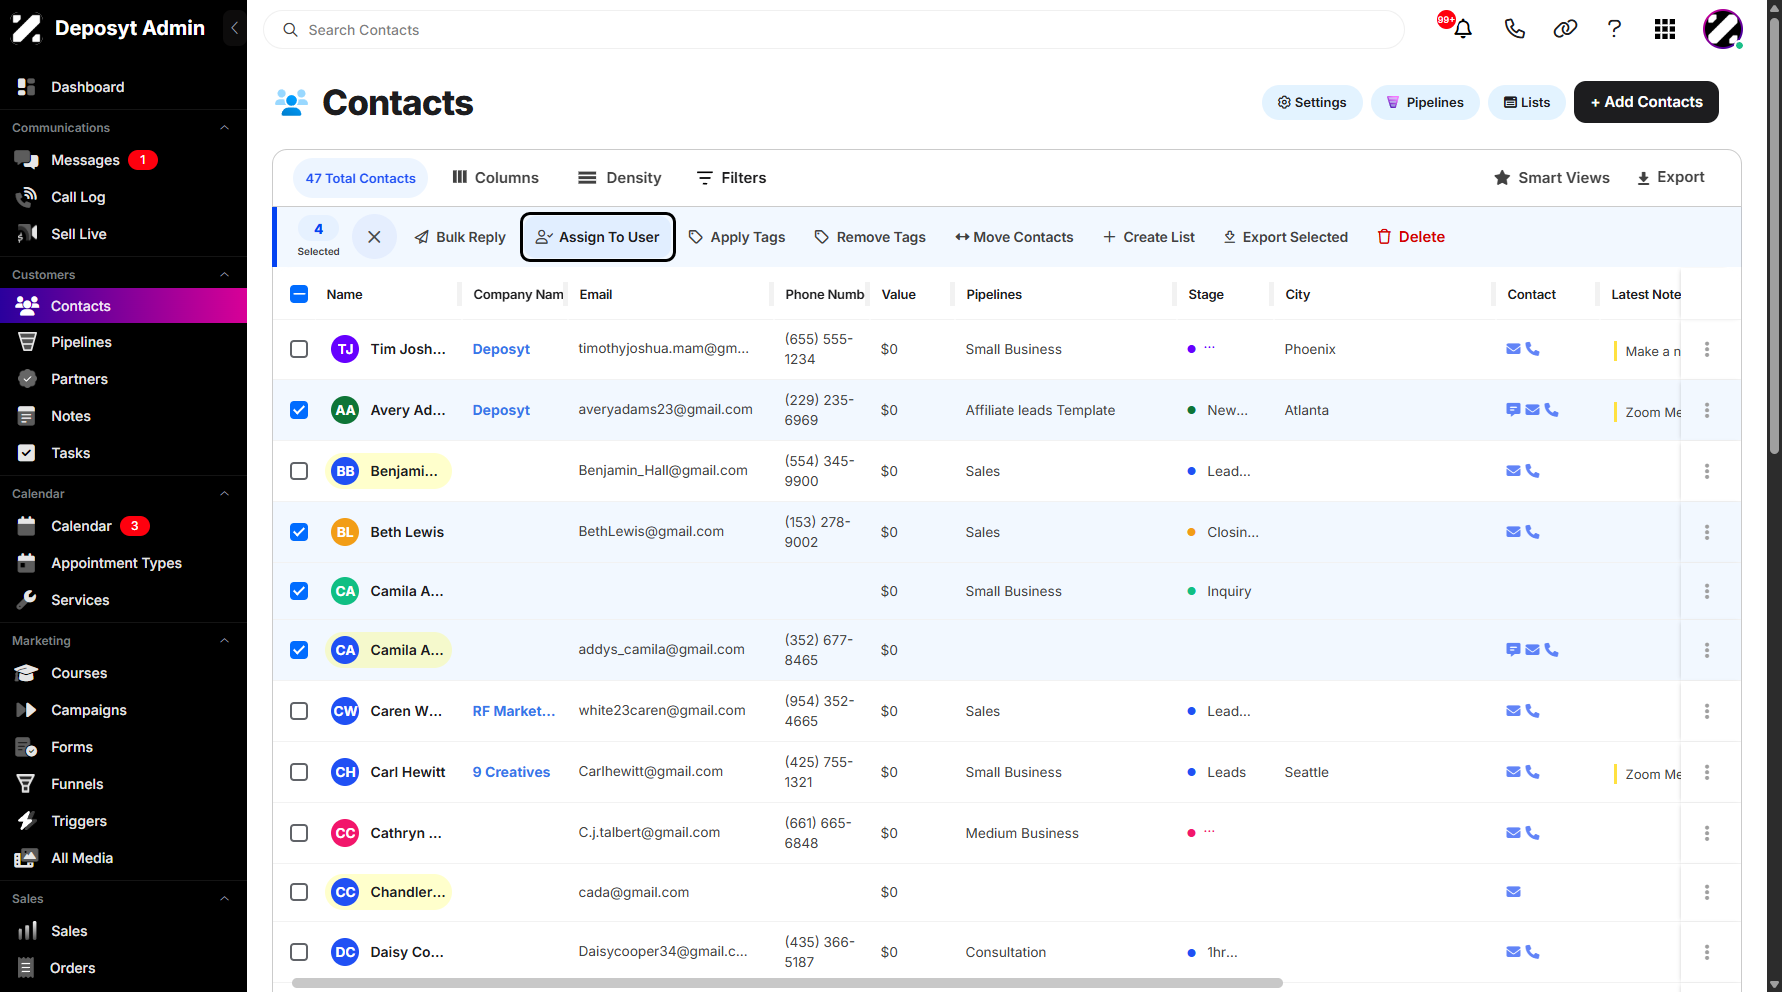Uncheck the Camila row without email
The image size is (1782, 992).
click(299, 591)
